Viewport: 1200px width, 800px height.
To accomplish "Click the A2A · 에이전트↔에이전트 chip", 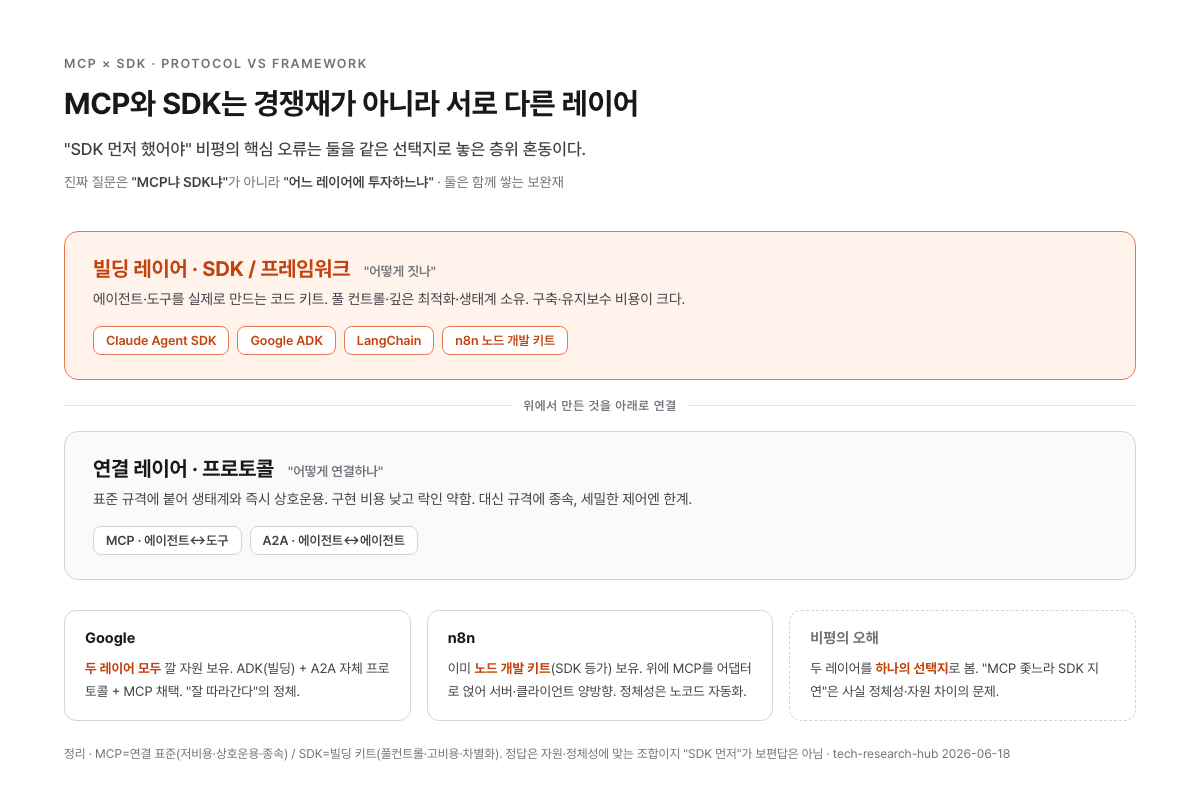I will (334, 540).
